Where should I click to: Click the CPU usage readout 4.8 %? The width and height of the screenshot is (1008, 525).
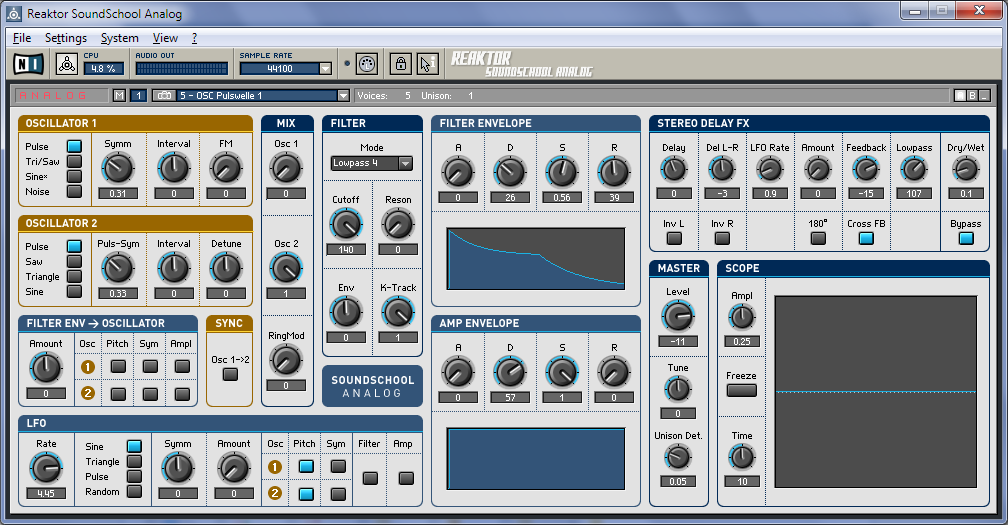point(104,69)
